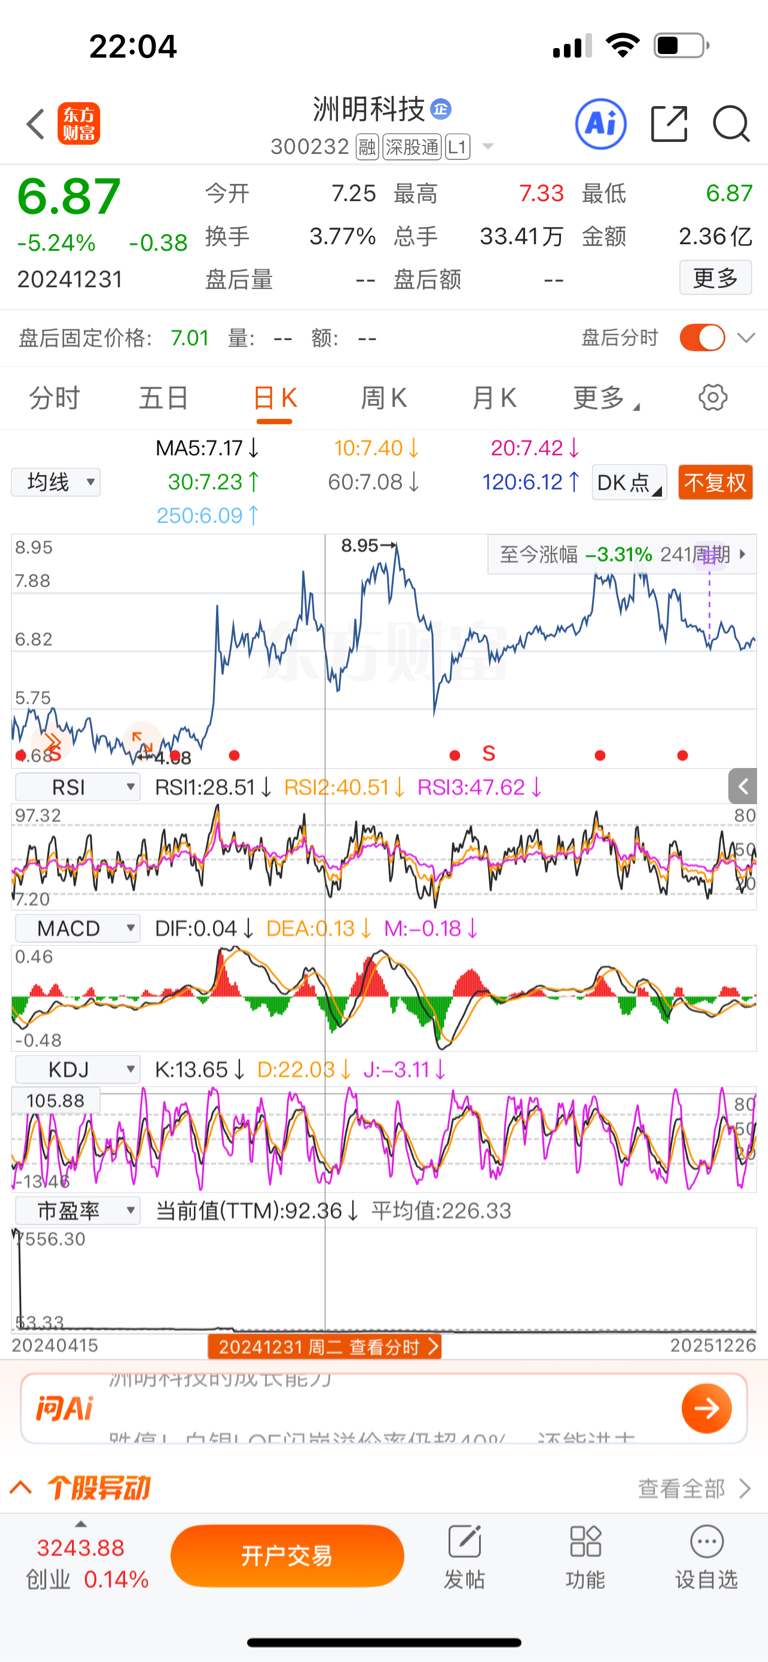Image resolution: width=768 pixels, height=1662 pixels.
Task: Open the 东方财富 logo icon
Action: pyautogui.click(x=79, y=124)
